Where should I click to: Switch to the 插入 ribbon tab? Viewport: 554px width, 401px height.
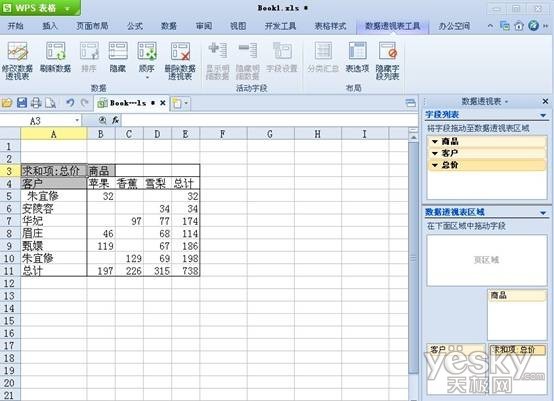point(49,26)
